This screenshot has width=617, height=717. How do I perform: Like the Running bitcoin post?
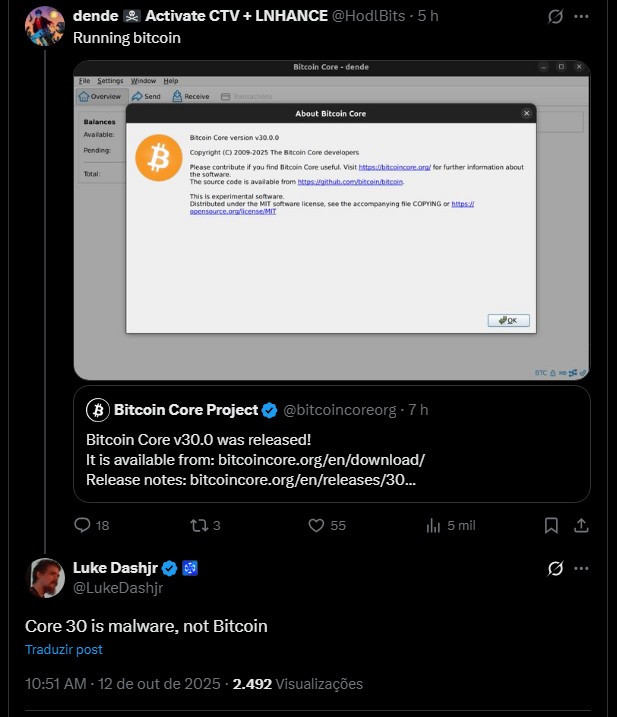[315, 525]
